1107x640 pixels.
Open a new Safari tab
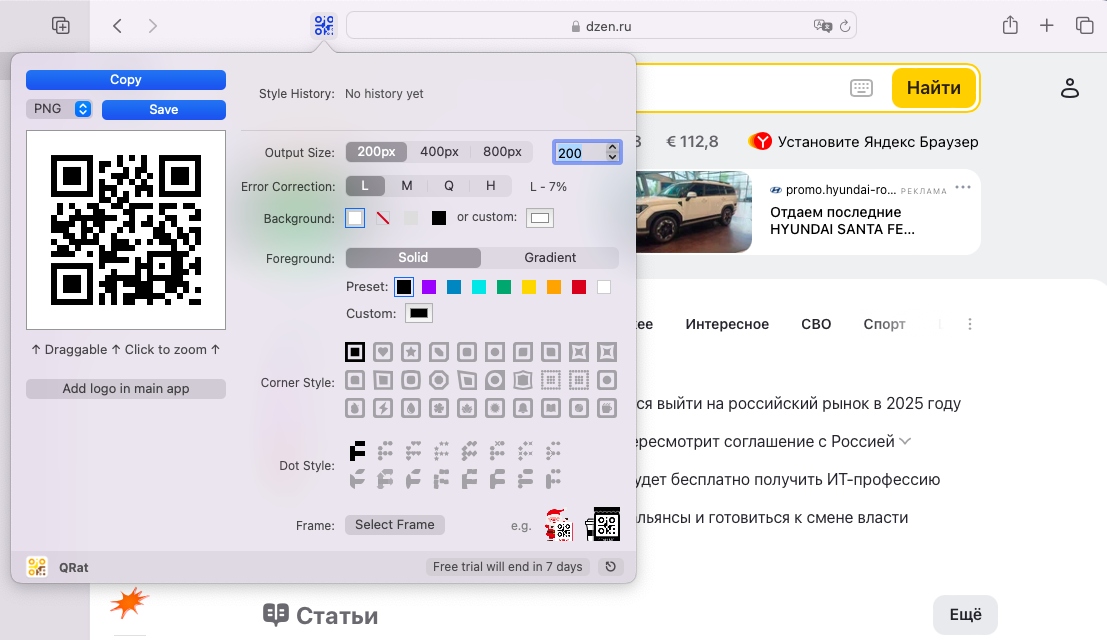[x=1046, y=25]
